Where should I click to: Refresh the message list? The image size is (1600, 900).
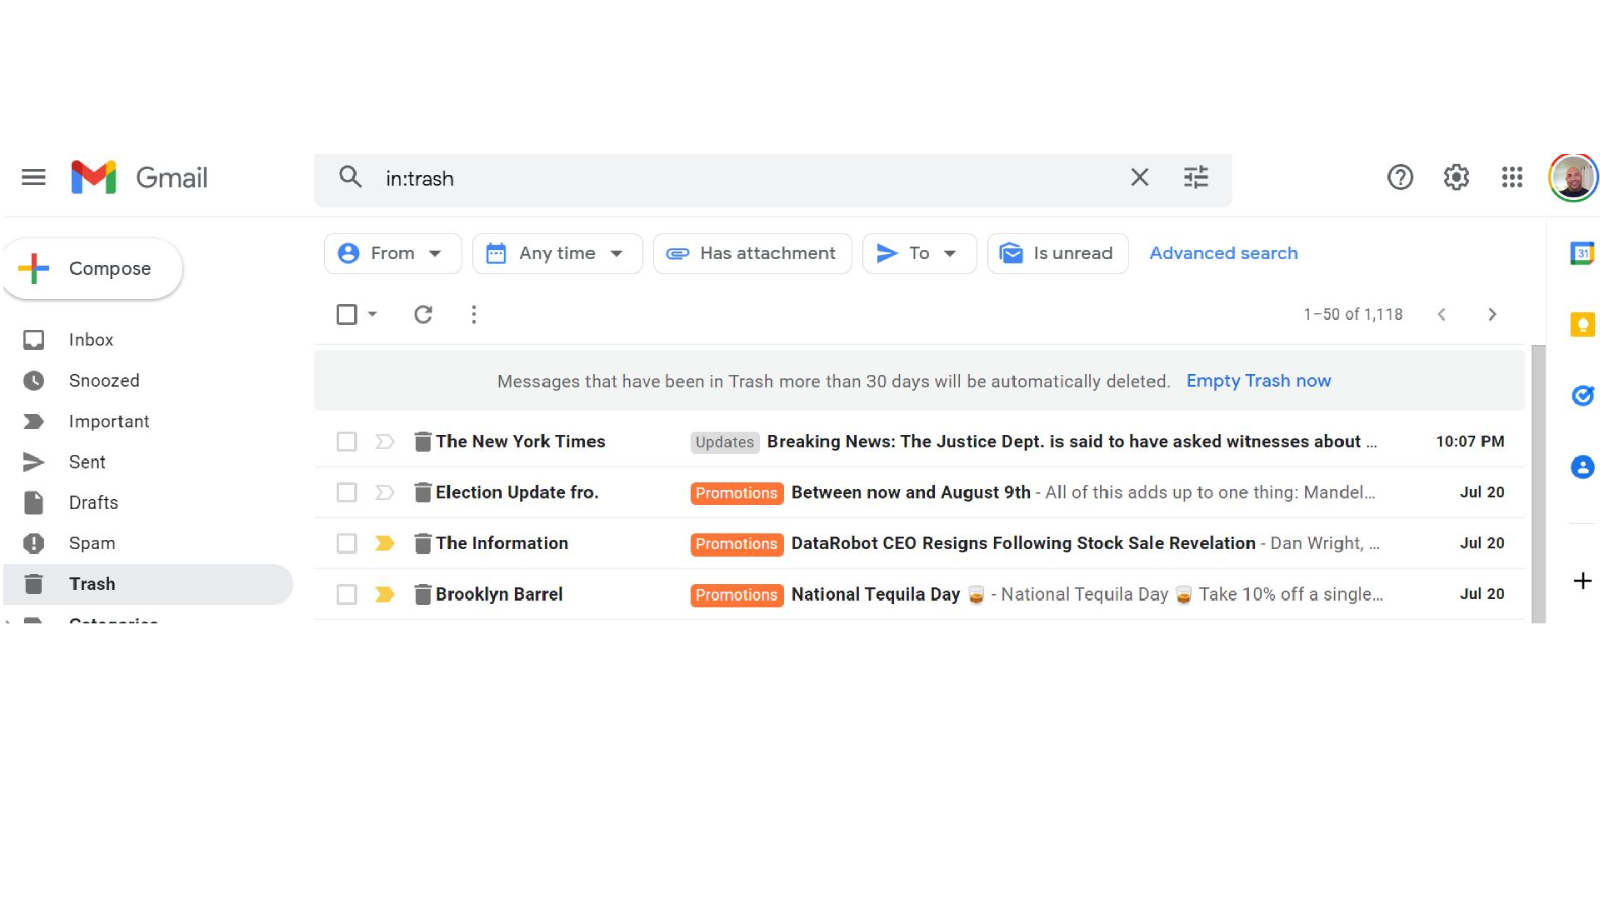click(423, 315)
